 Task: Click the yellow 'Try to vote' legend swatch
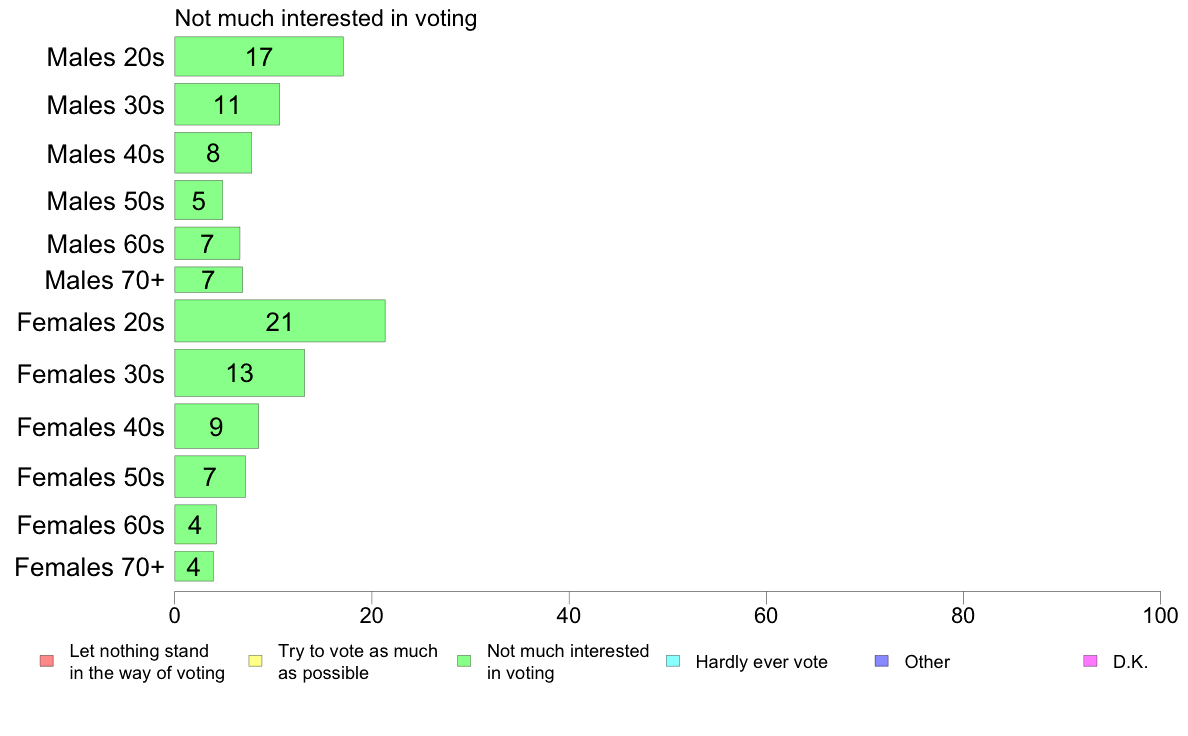(x=255, y=661)
